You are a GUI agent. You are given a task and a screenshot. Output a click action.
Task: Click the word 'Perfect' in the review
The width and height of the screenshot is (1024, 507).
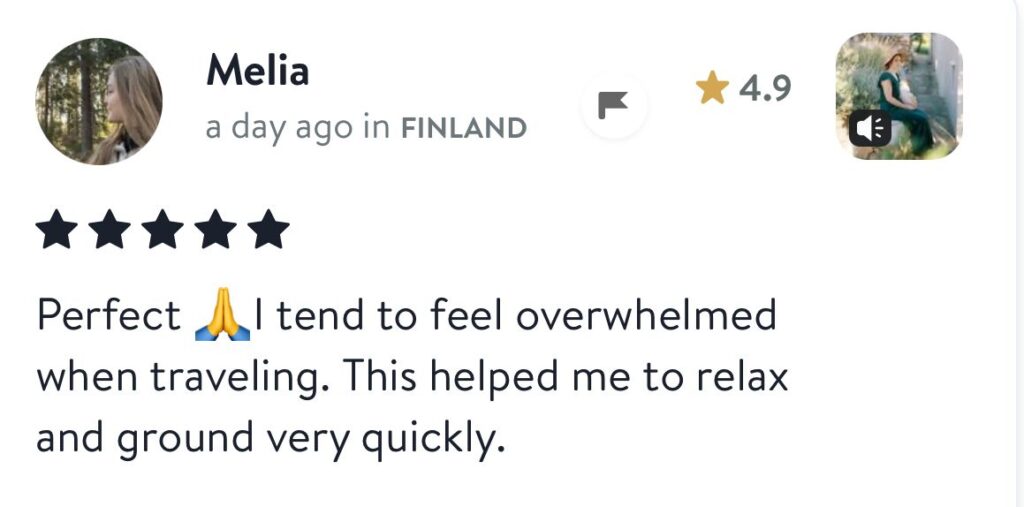click(x=108, y=316)
